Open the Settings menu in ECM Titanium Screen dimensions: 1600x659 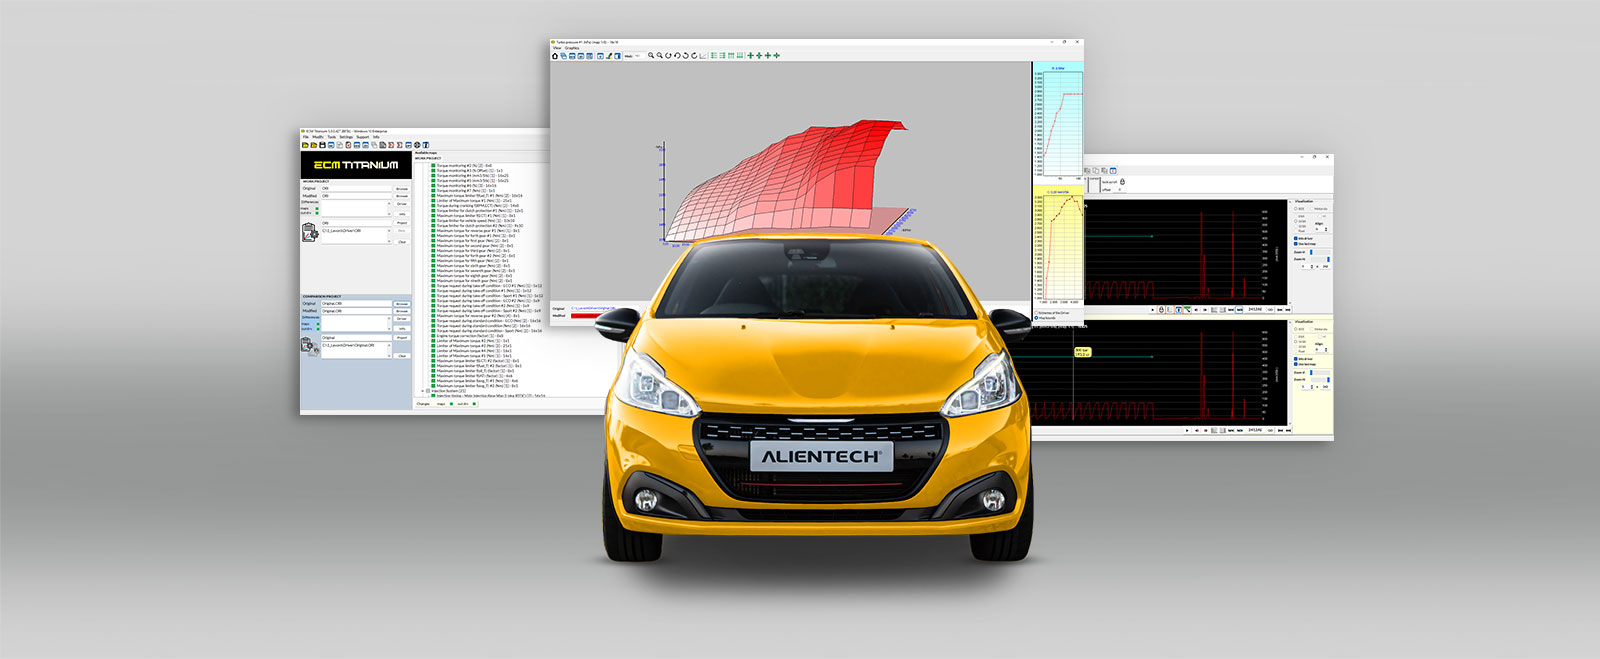coord(346,137)
